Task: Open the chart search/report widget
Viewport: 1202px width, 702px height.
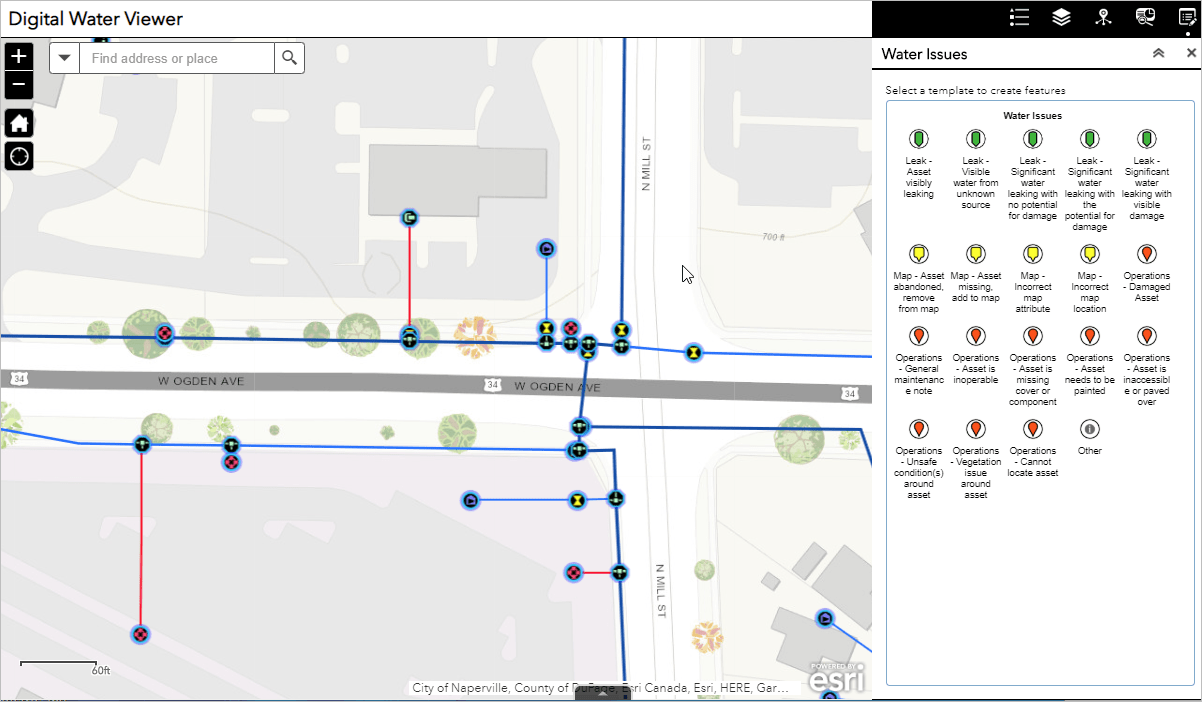Action: [x=1145, y=17]
